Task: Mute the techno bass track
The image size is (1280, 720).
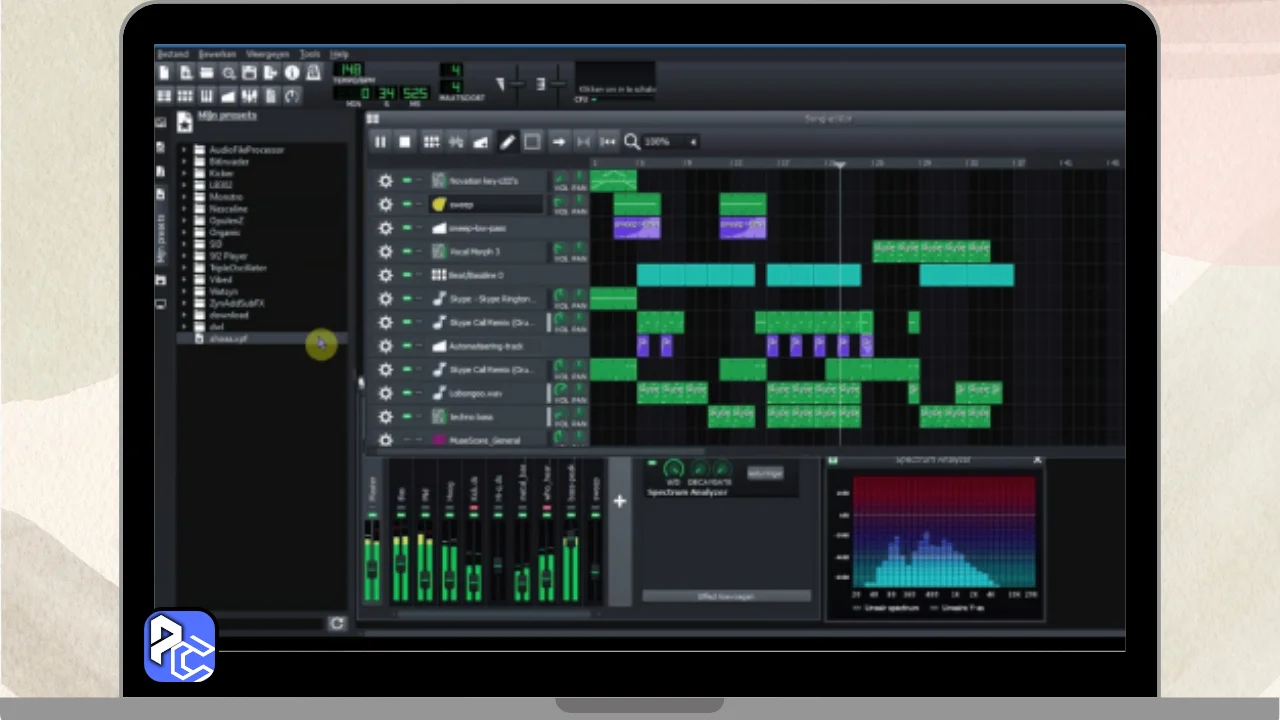Action: pyautogui.click(x=407, y=417)
